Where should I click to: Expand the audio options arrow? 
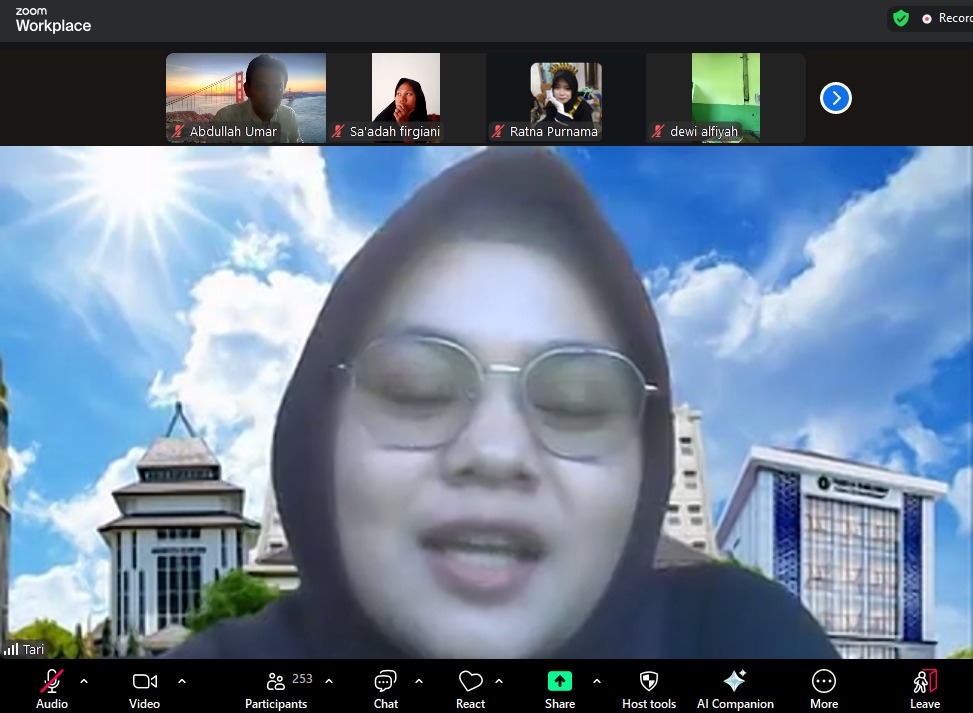pyautogui.click(x=84, y=681)
